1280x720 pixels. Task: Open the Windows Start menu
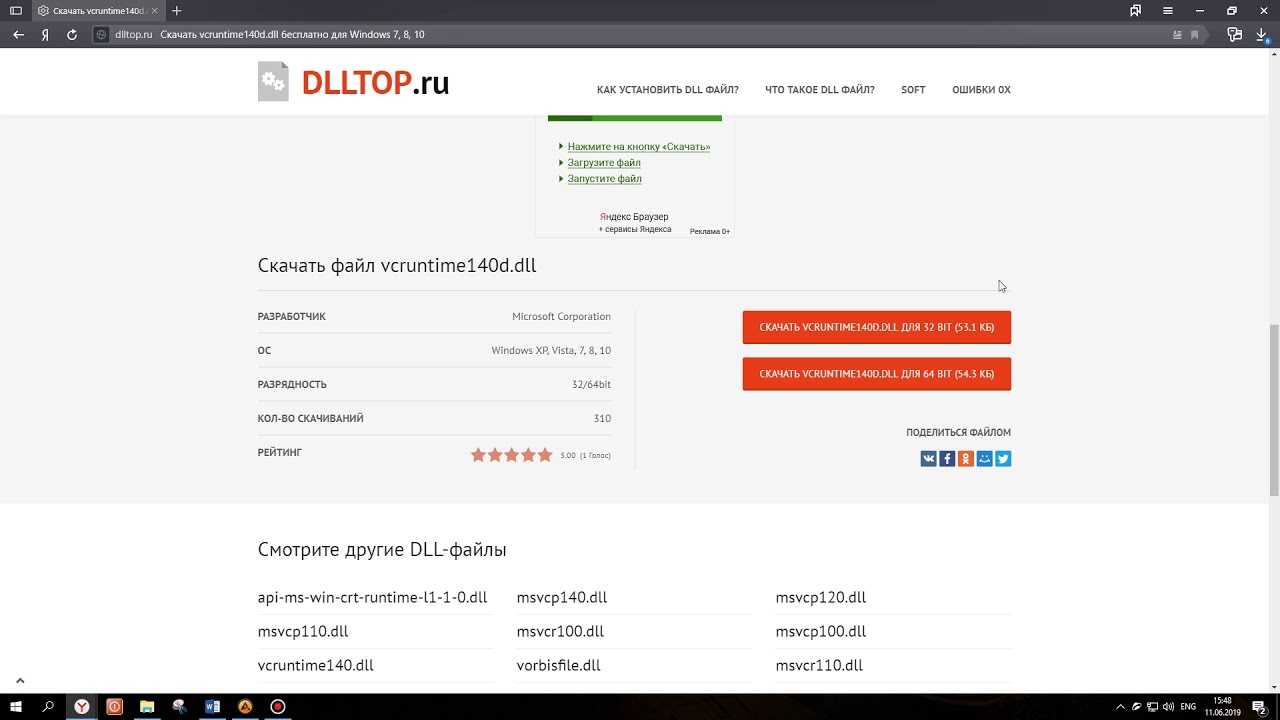17,706
